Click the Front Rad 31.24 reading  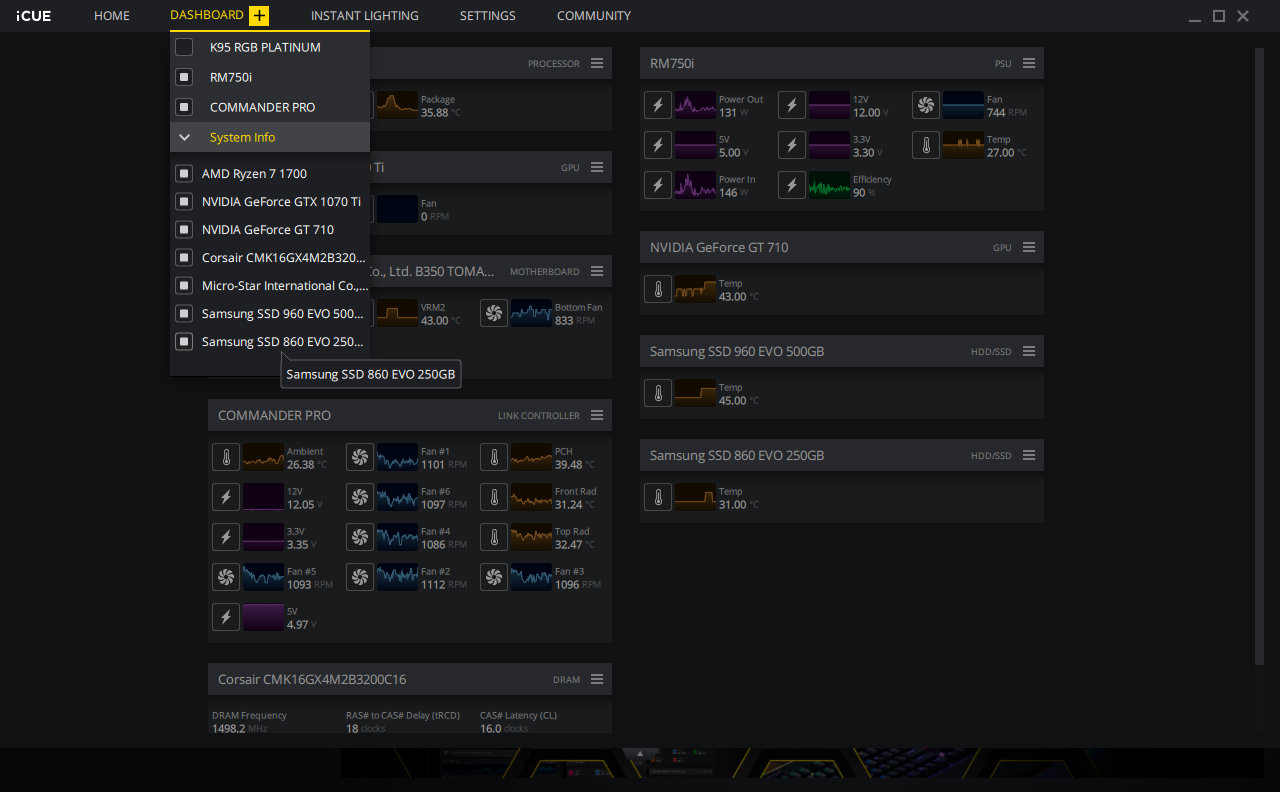pos(575,504)
